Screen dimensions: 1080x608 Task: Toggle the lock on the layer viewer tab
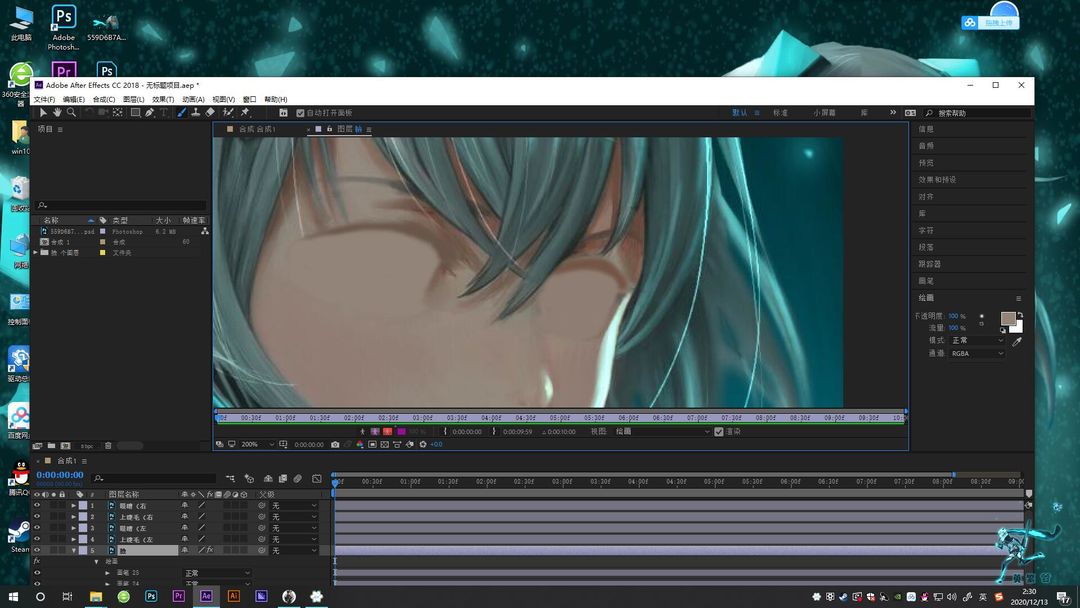point(329,129)
